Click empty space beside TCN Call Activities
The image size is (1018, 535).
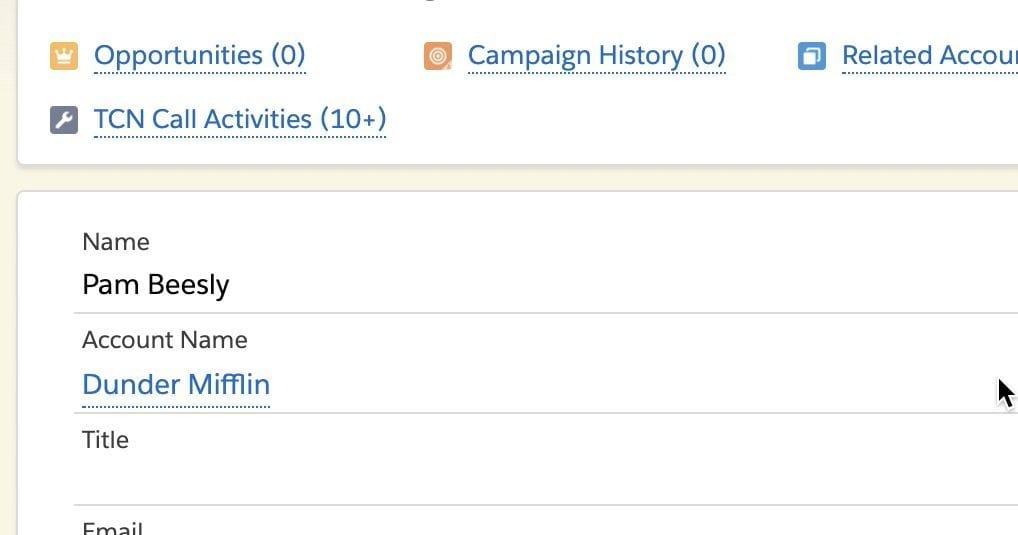pyautogui.click(x=649, y=120)
